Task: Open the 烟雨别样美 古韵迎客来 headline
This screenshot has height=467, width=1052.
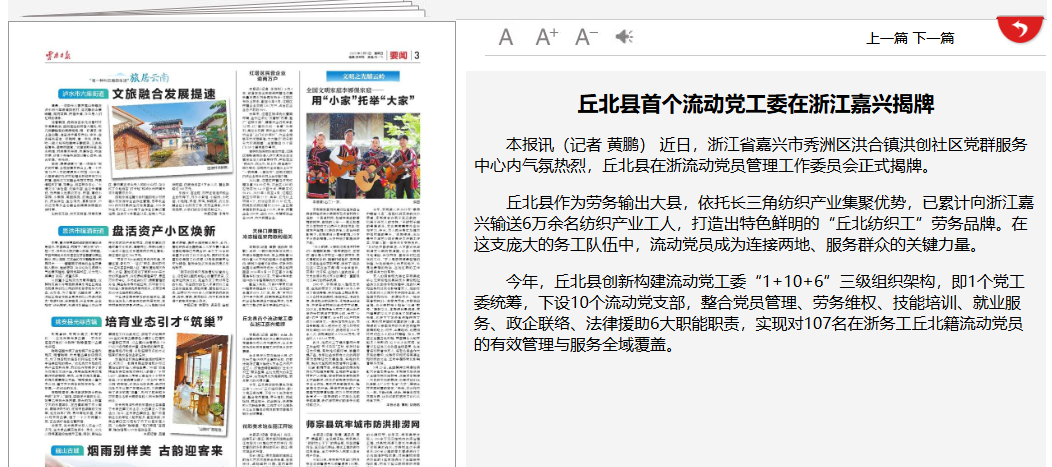Action: point(155,451)
